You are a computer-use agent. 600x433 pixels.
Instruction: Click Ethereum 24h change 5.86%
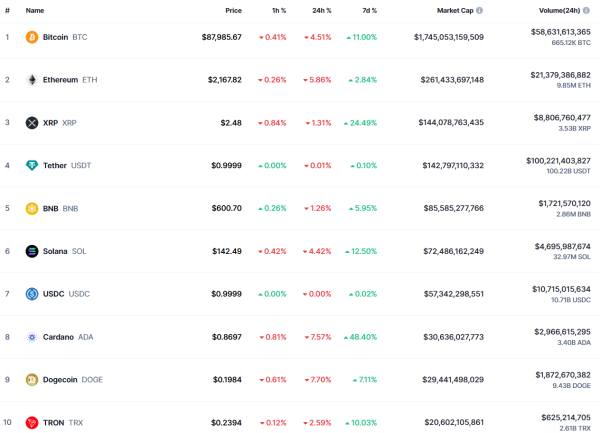[x=317, y=80]
